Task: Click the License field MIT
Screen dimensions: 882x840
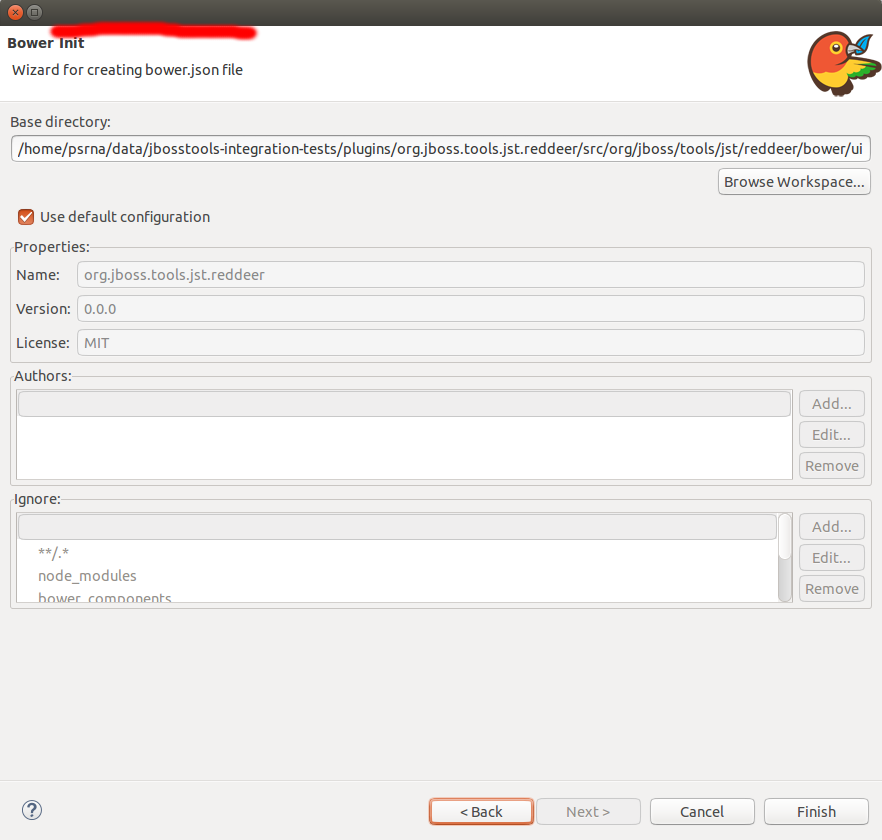Action: [470, 343]
